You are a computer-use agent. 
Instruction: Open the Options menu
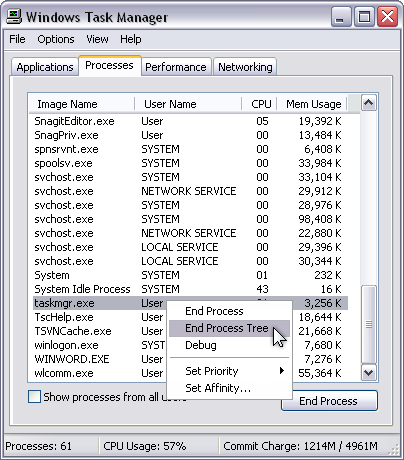point(56,39)
